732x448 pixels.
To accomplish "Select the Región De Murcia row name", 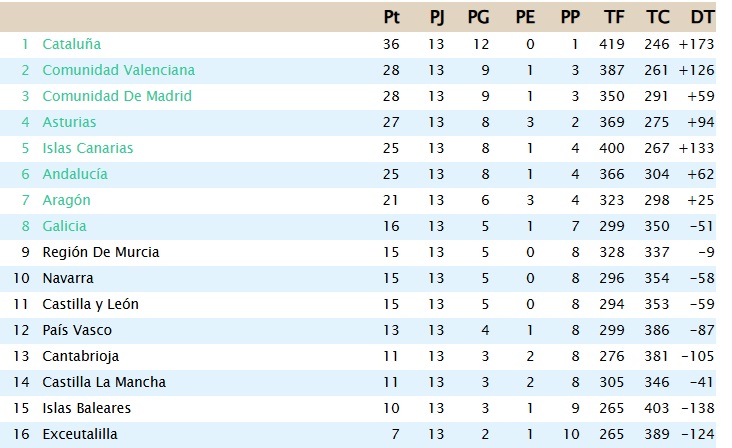I will click(x=100, y=252).
